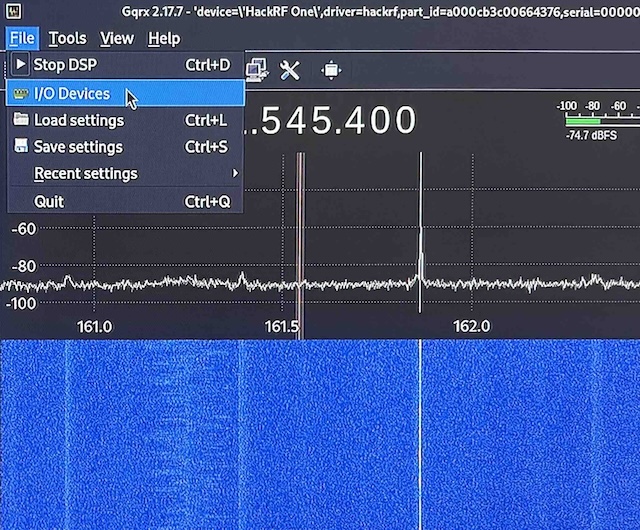This screenshot has height=530, width=640.
Task: Choose Quit from the File menu
Action: point(125,201)
